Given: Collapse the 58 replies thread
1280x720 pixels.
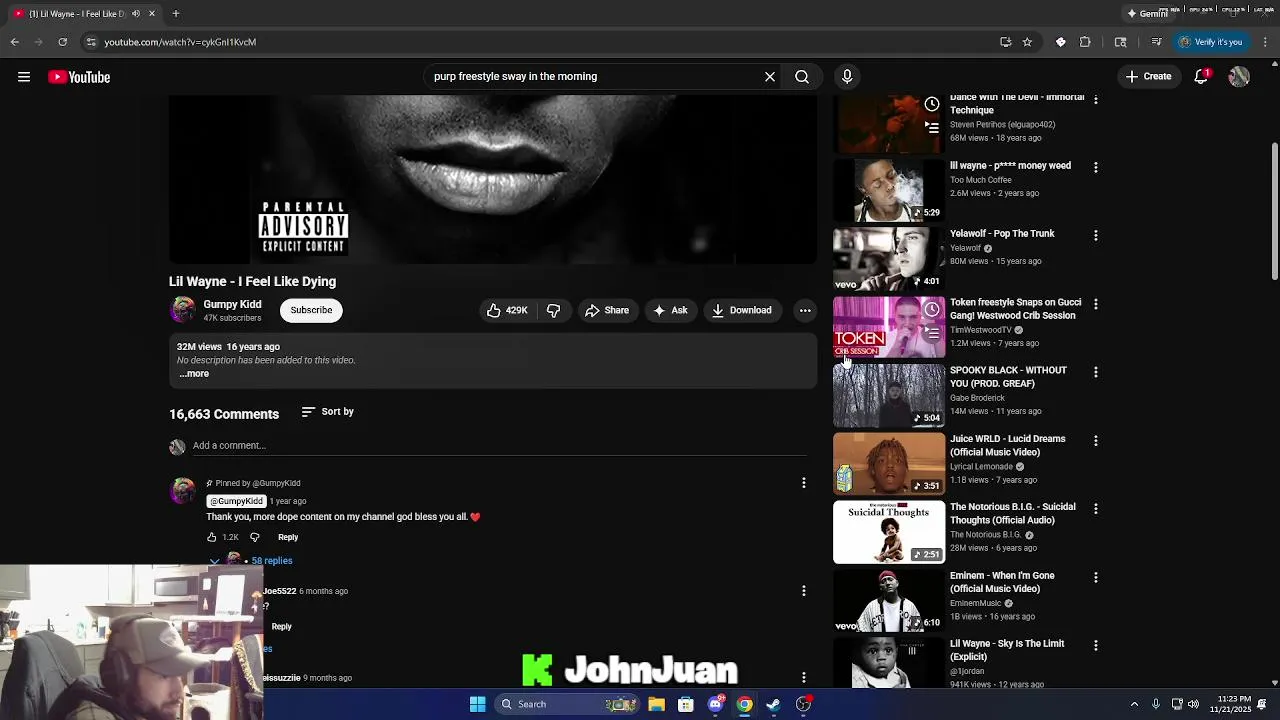Looking at the screenshot, I should click(251, 561).
